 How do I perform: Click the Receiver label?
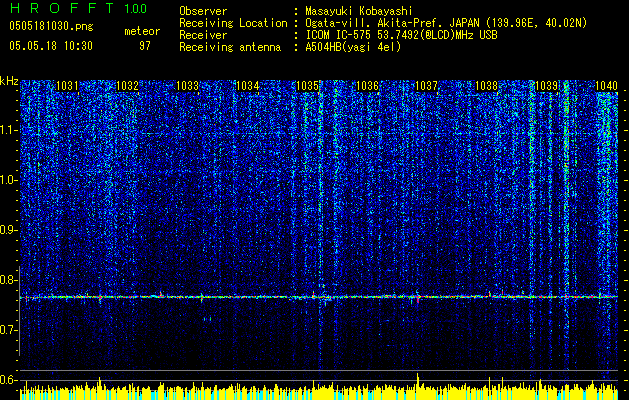[x=203, y=35]
